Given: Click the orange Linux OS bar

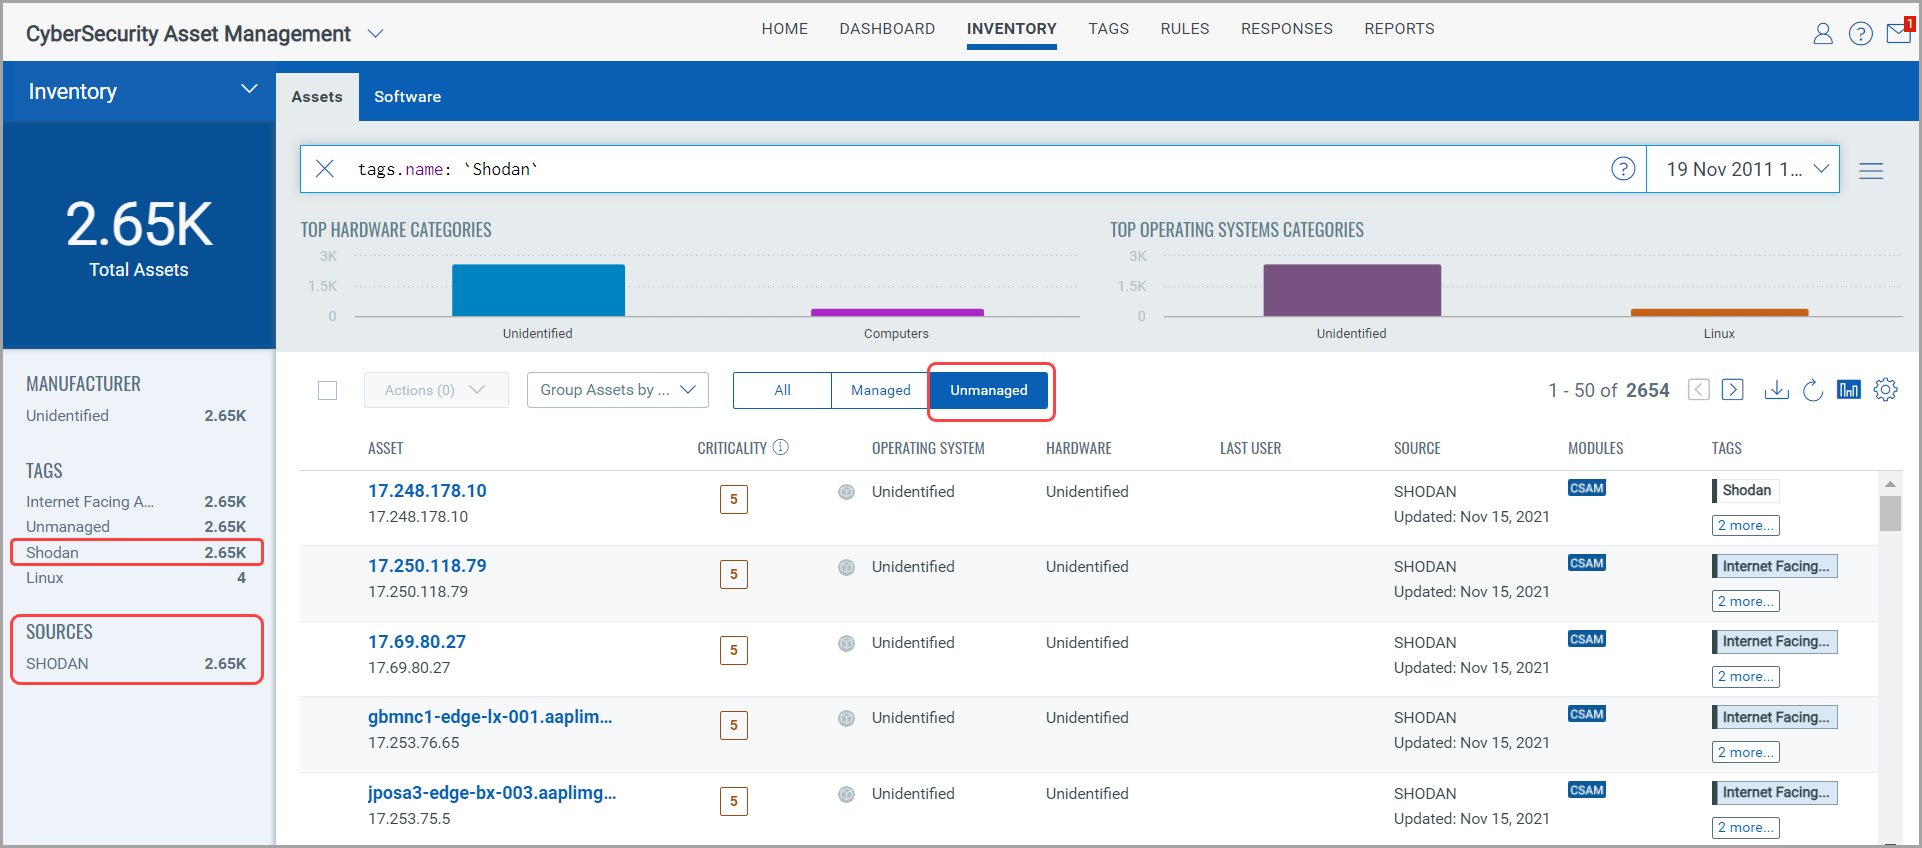Looking at the screenshot, I should [1719, 312].
